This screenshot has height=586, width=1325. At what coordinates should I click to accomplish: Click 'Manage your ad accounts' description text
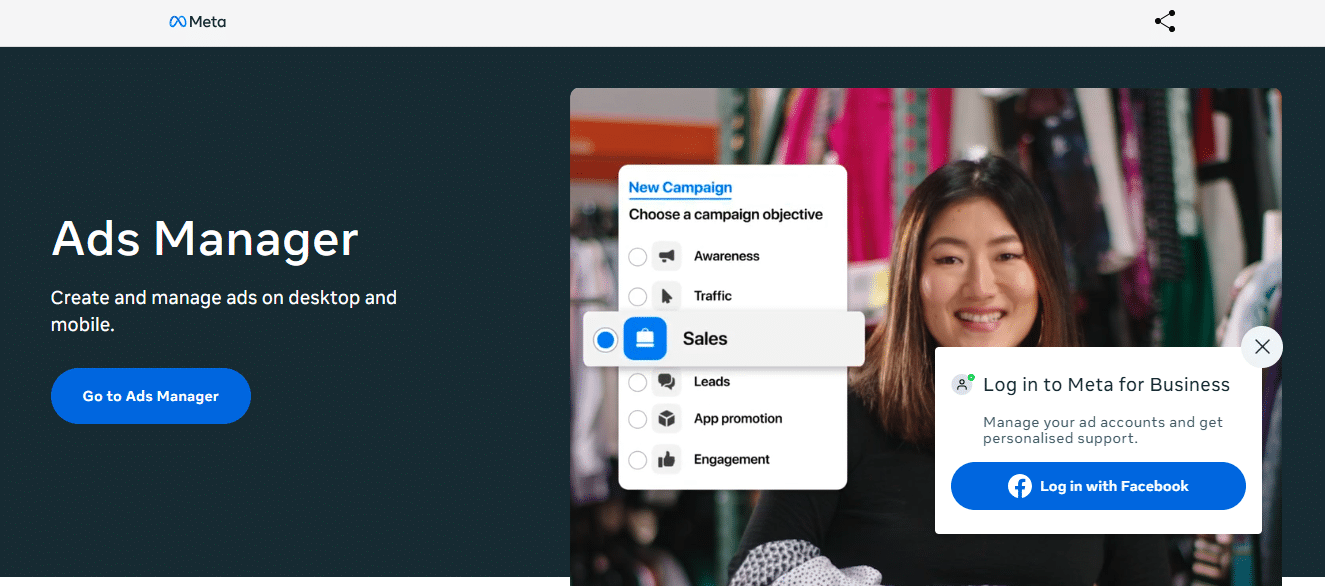point(1103,430)
